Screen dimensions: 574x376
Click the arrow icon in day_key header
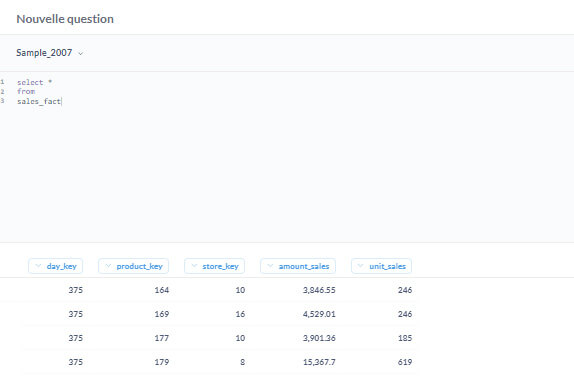tap(38, 266)
